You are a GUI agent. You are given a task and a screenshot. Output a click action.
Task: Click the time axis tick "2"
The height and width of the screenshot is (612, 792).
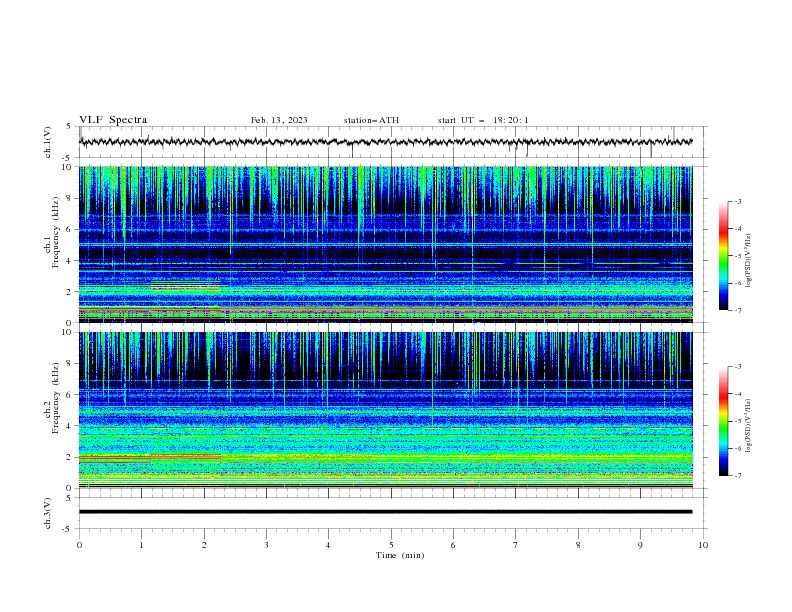204,545
